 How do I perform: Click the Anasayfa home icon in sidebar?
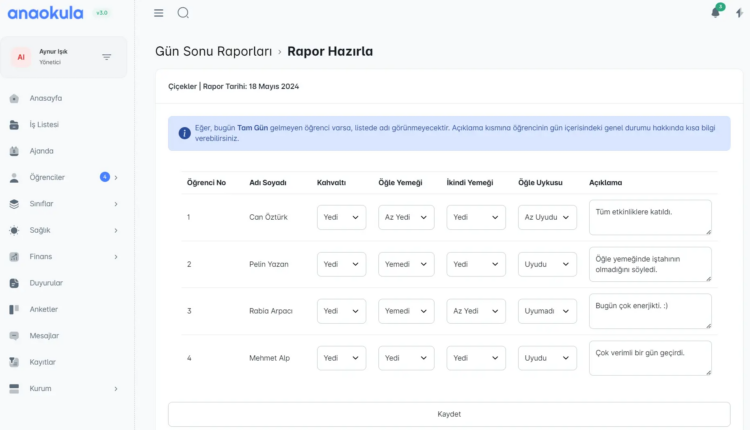tap(14, 98)
